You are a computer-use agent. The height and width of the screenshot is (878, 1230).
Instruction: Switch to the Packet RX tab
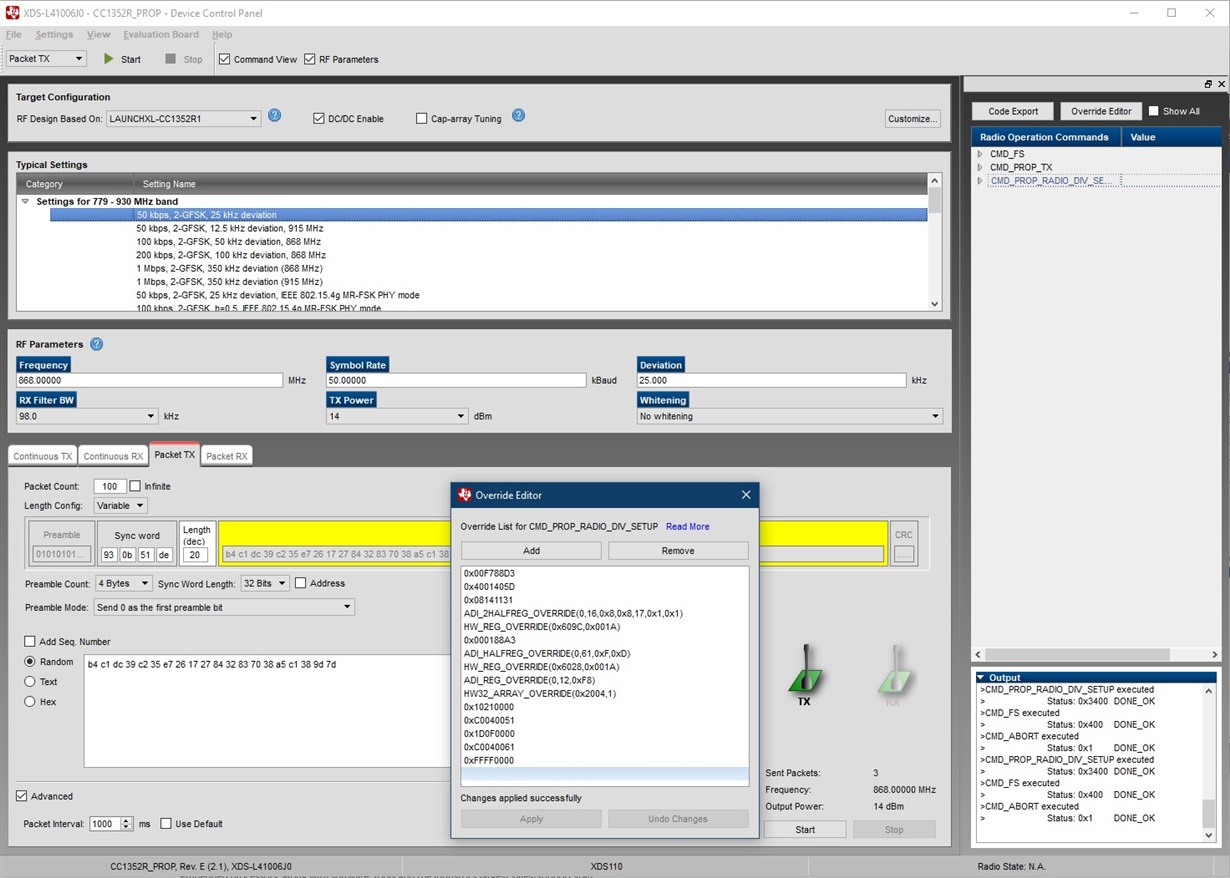pyautogui.click(x=227, y=456)
